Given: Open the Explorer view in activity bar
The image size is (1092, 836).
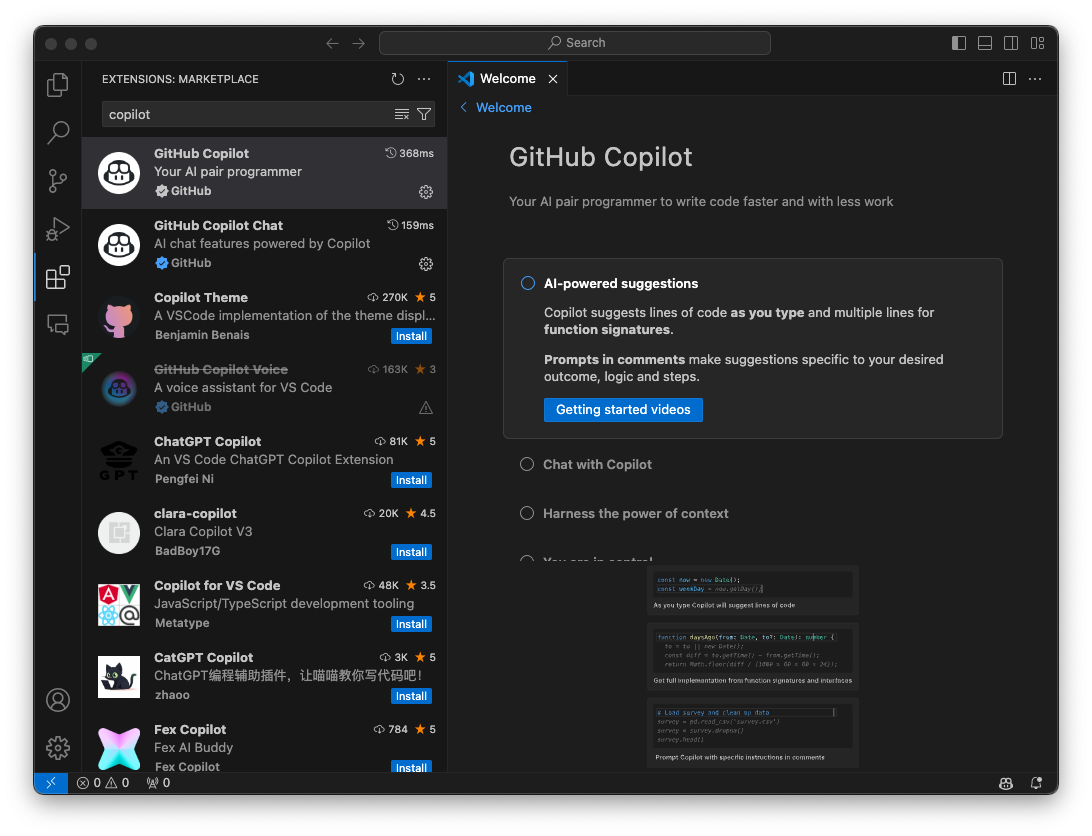Looking at the screenshot, I should point(58,86).
